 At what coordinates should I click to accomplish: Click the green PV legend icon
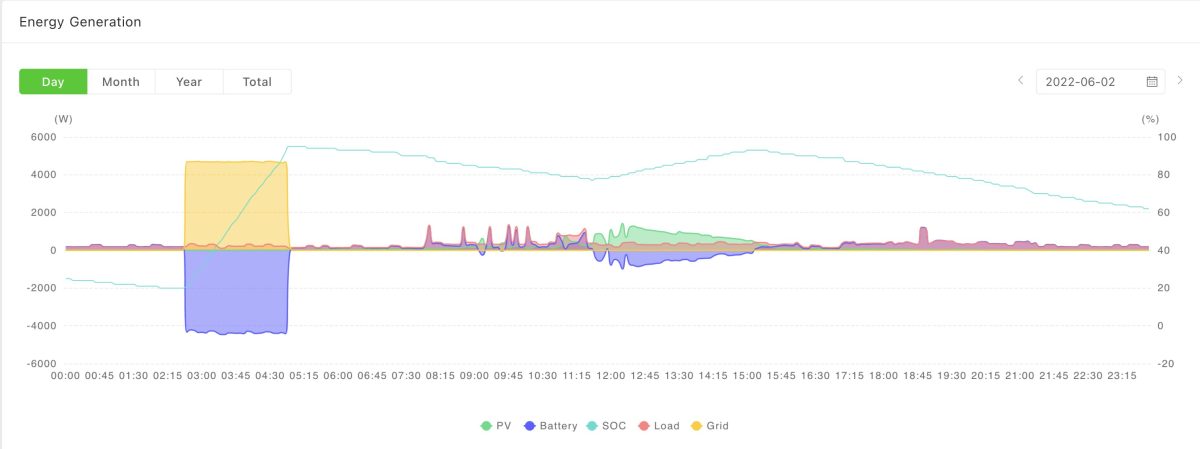click(486, 426)
